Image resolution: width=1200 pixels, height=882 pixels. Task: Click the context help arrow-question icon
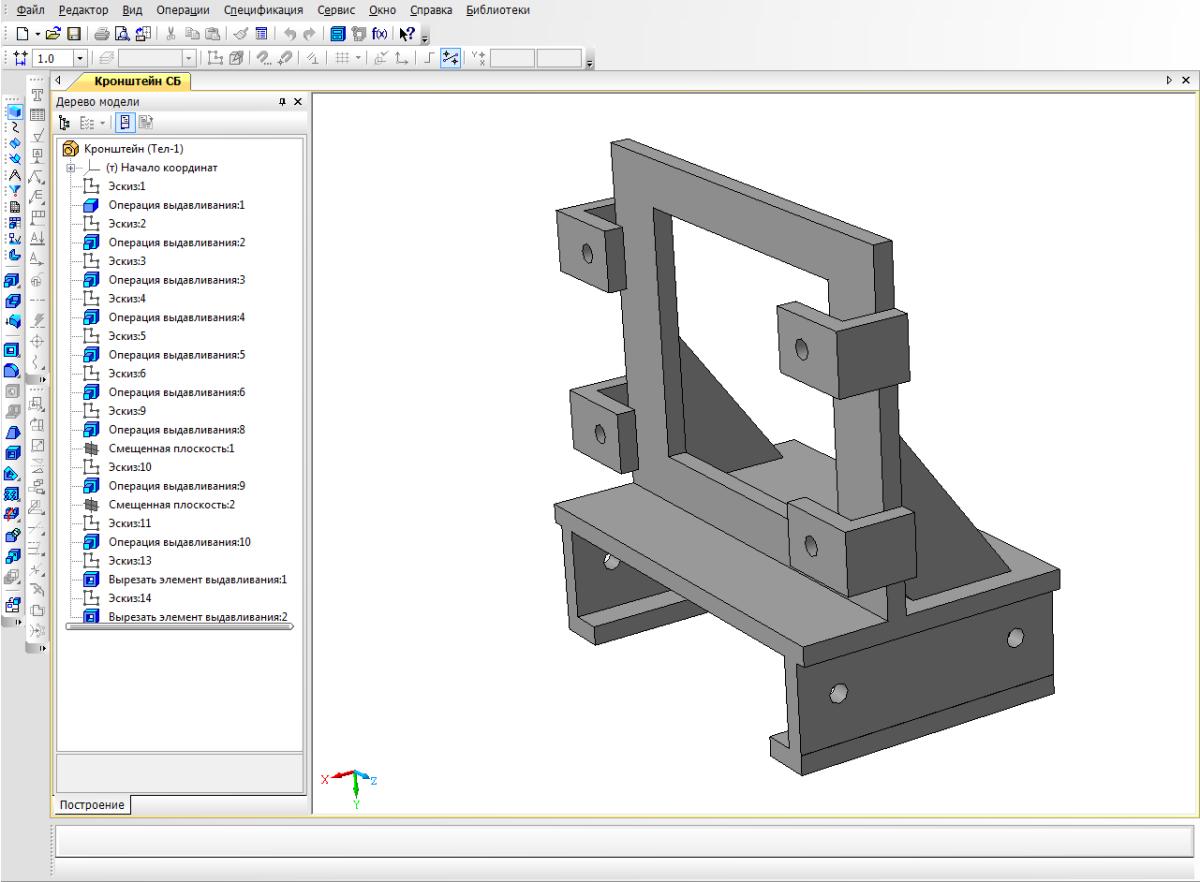(x=406, y=34)
